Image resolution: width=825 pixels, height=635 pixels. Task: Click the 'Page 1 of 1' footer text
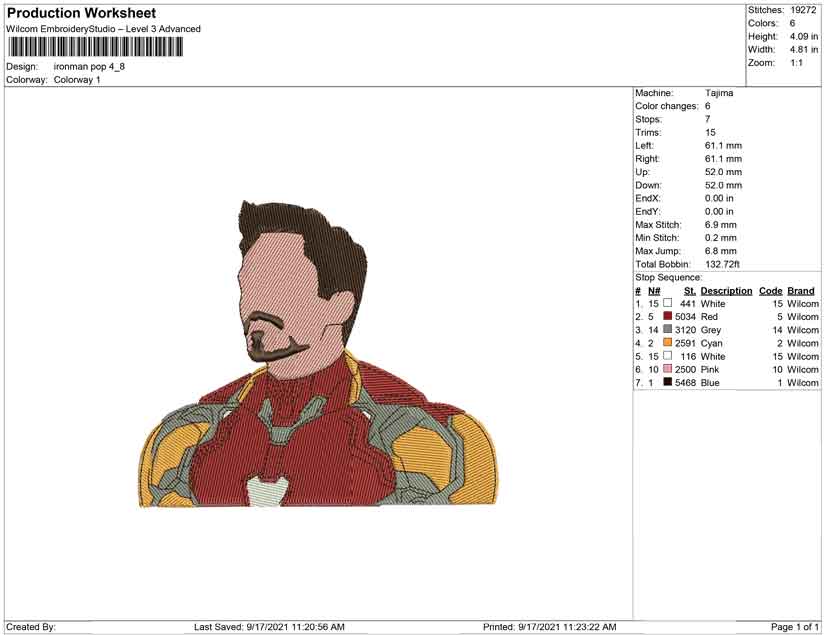[x=794, y=627]
